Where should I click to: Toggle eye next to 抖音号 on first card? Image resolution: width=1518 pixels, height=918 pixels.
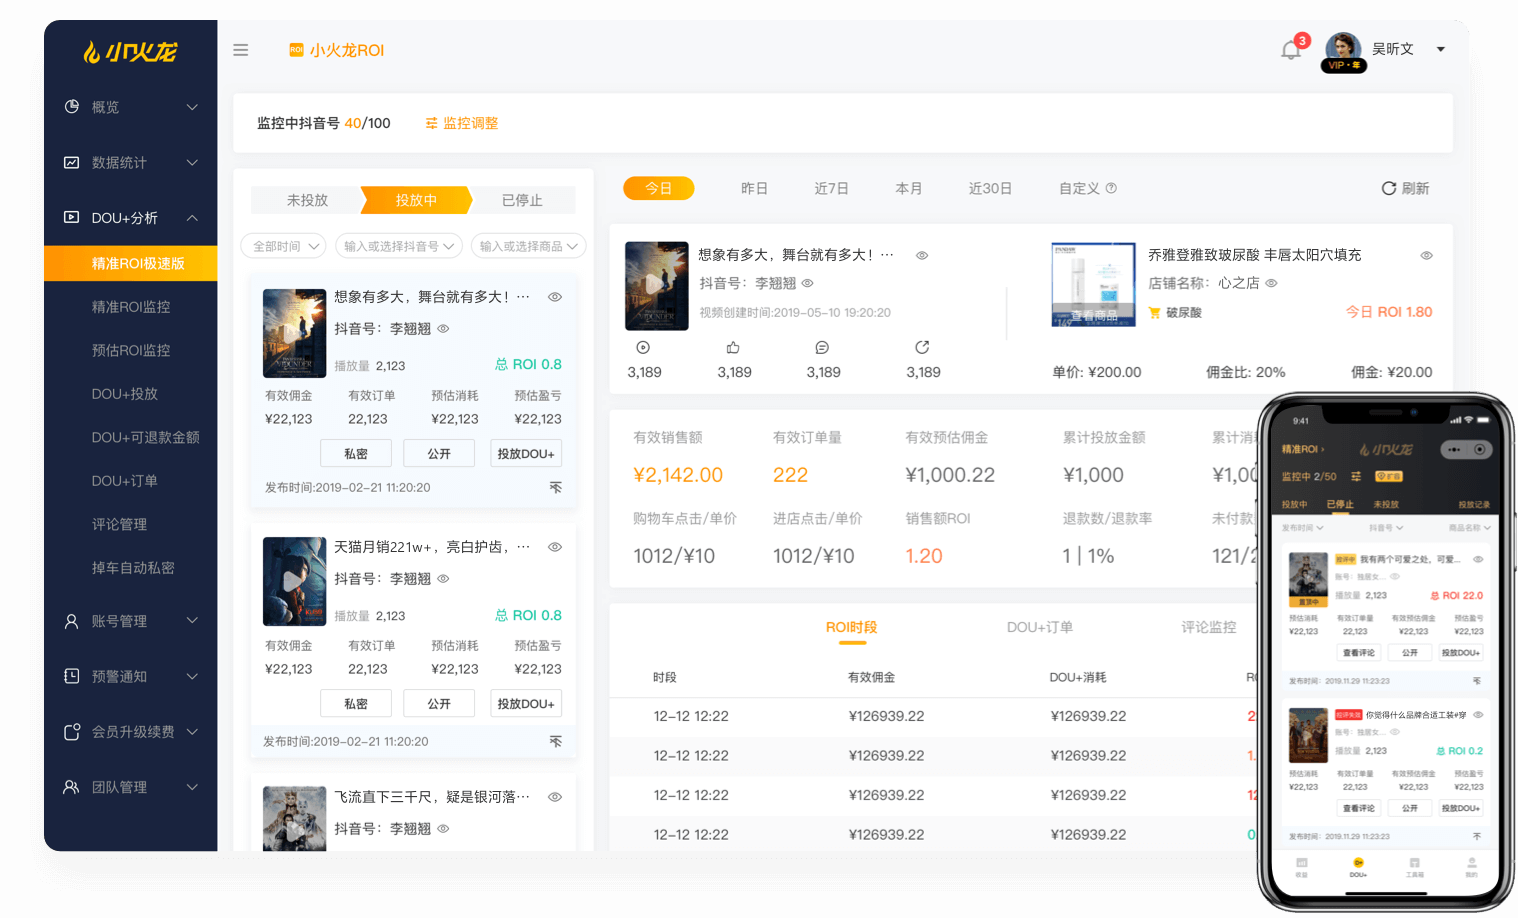click(443, 328)
